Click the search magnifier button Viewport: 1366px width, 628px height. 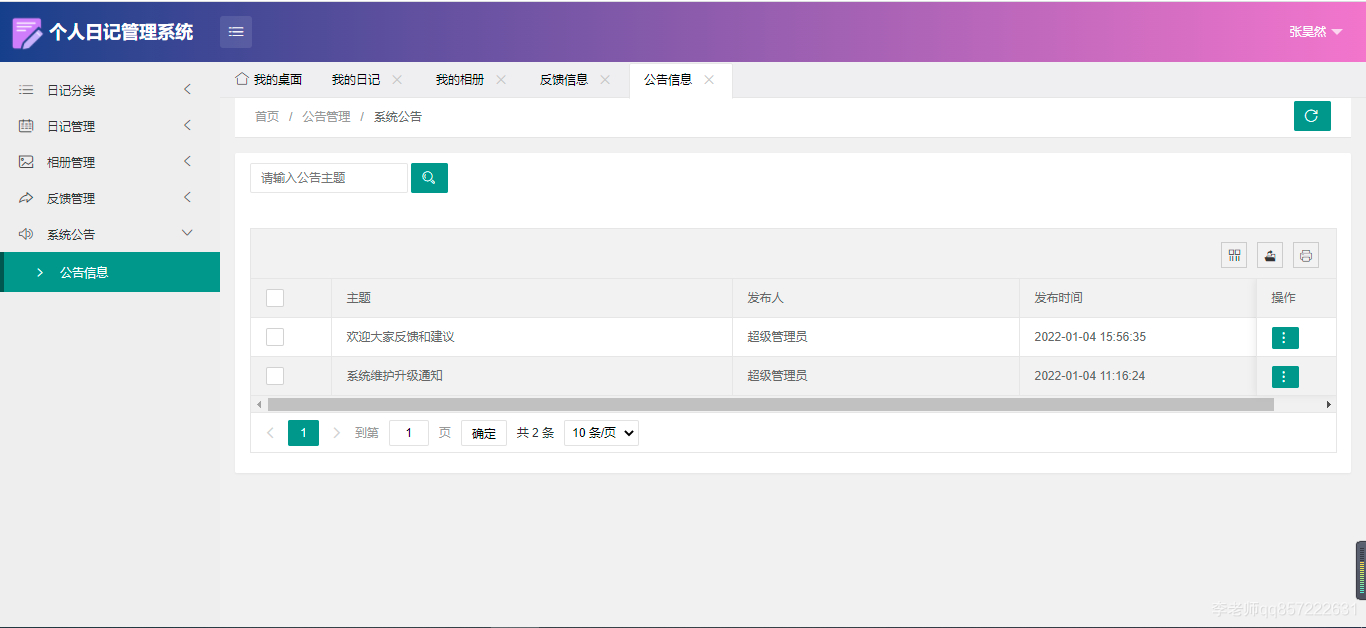tap(429, 178)
